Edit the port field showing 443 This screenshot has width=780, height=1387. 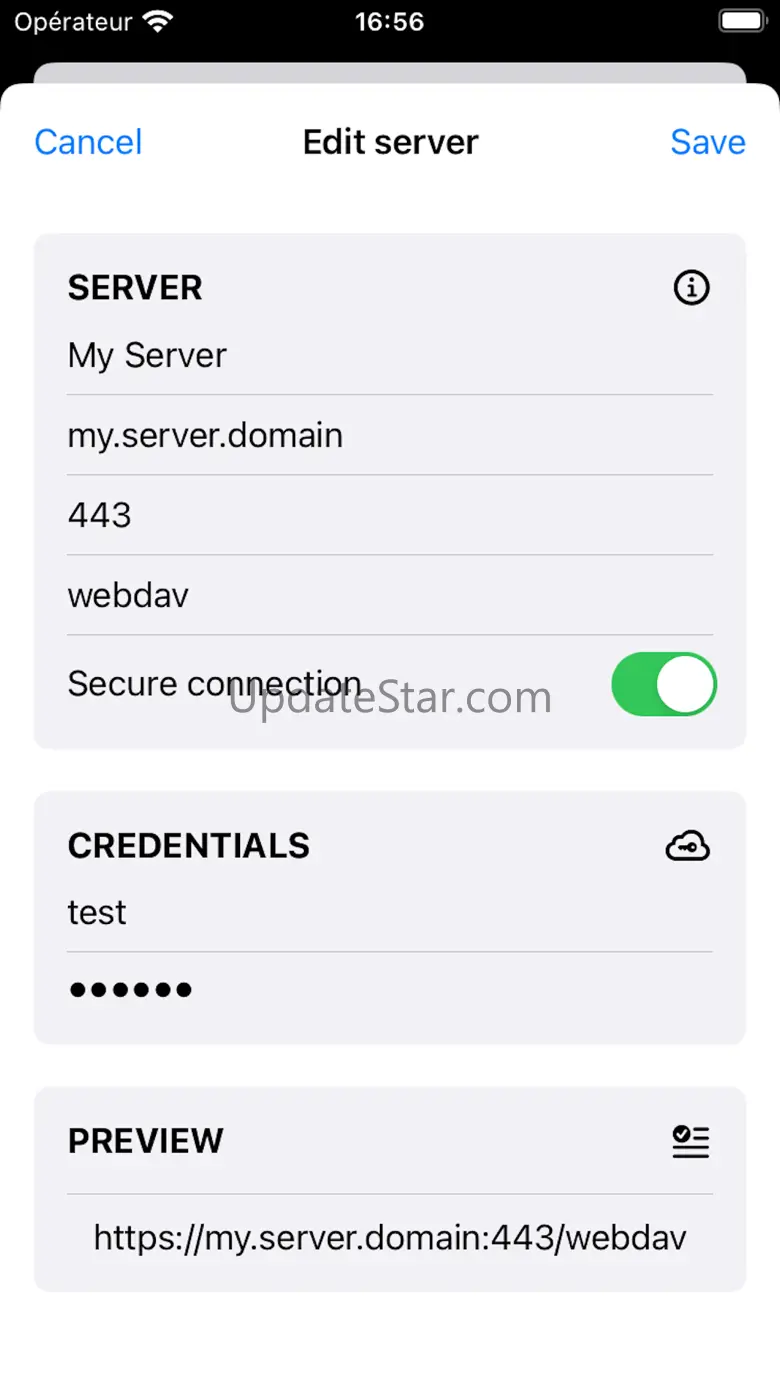(390, 515)
